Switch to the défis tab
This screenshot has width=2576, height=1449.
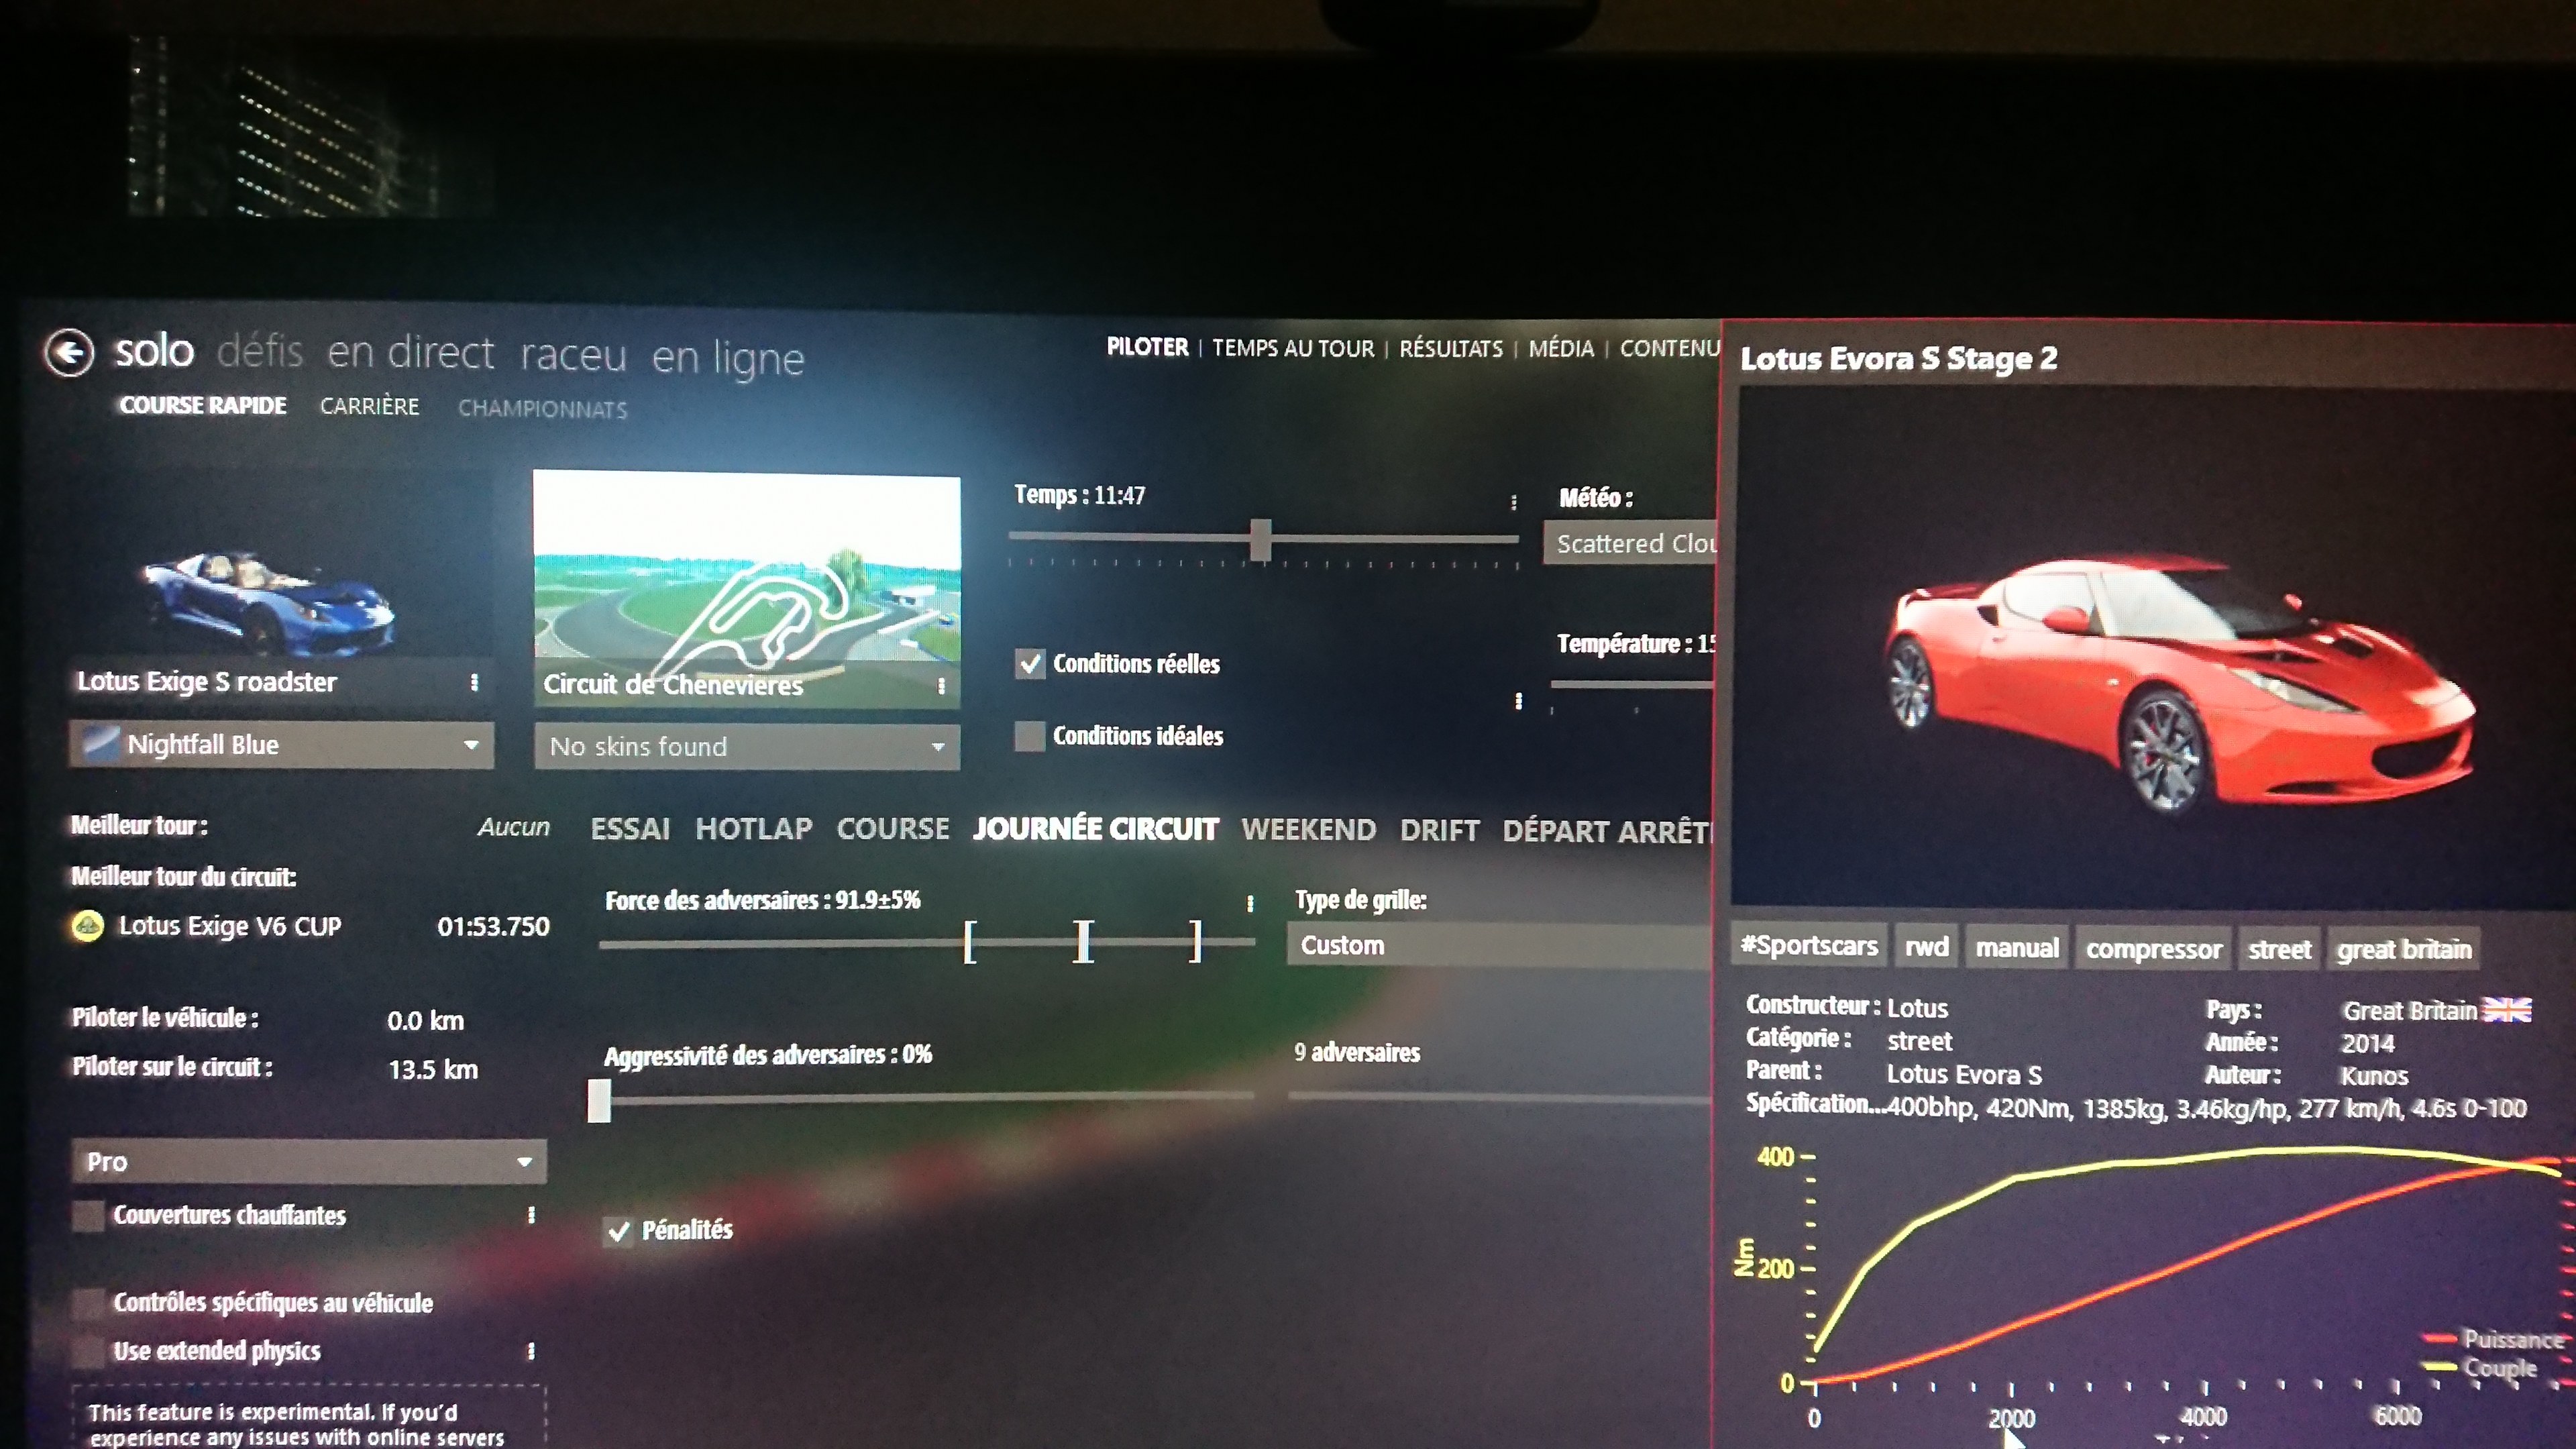(x=260, y=352)
